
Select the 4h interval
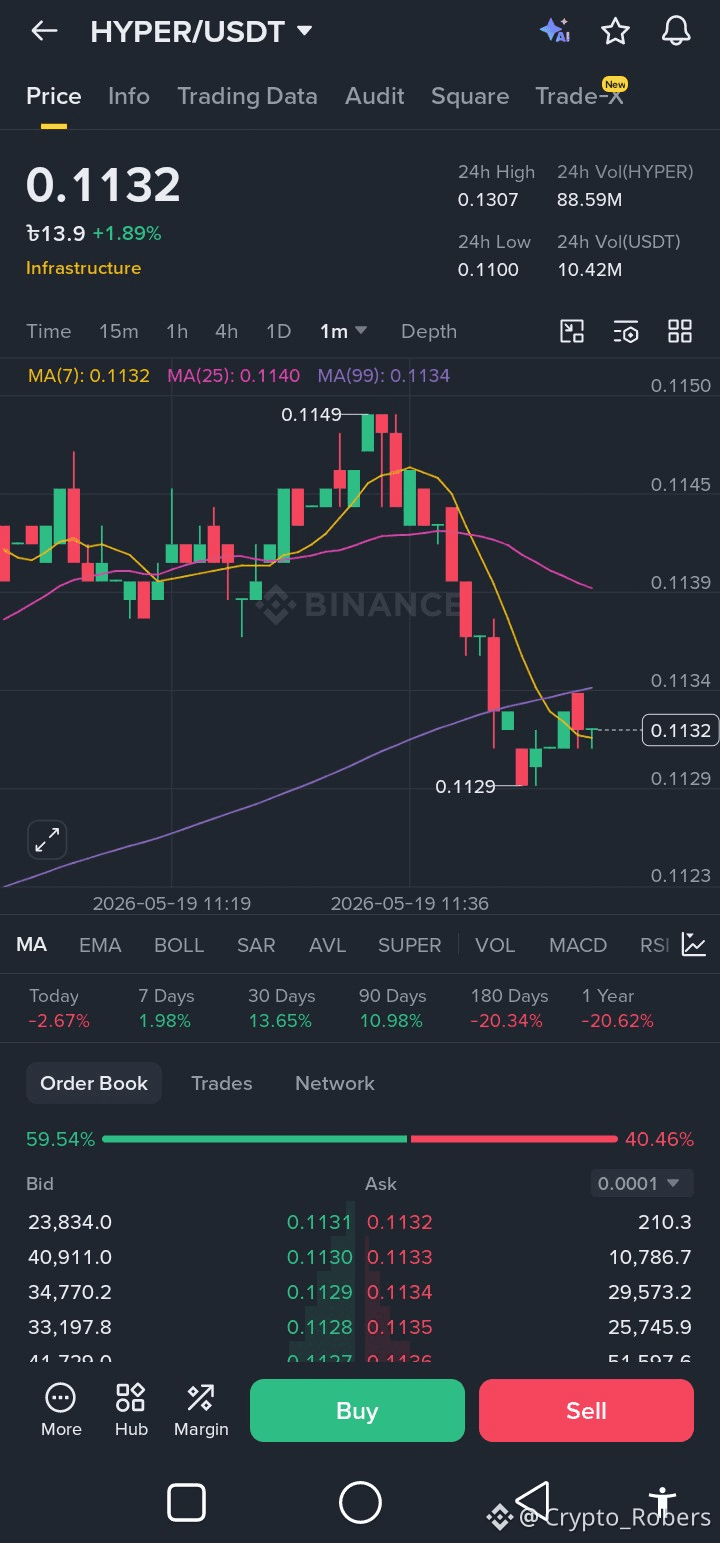pyautogui.click(x=227, y=331)
